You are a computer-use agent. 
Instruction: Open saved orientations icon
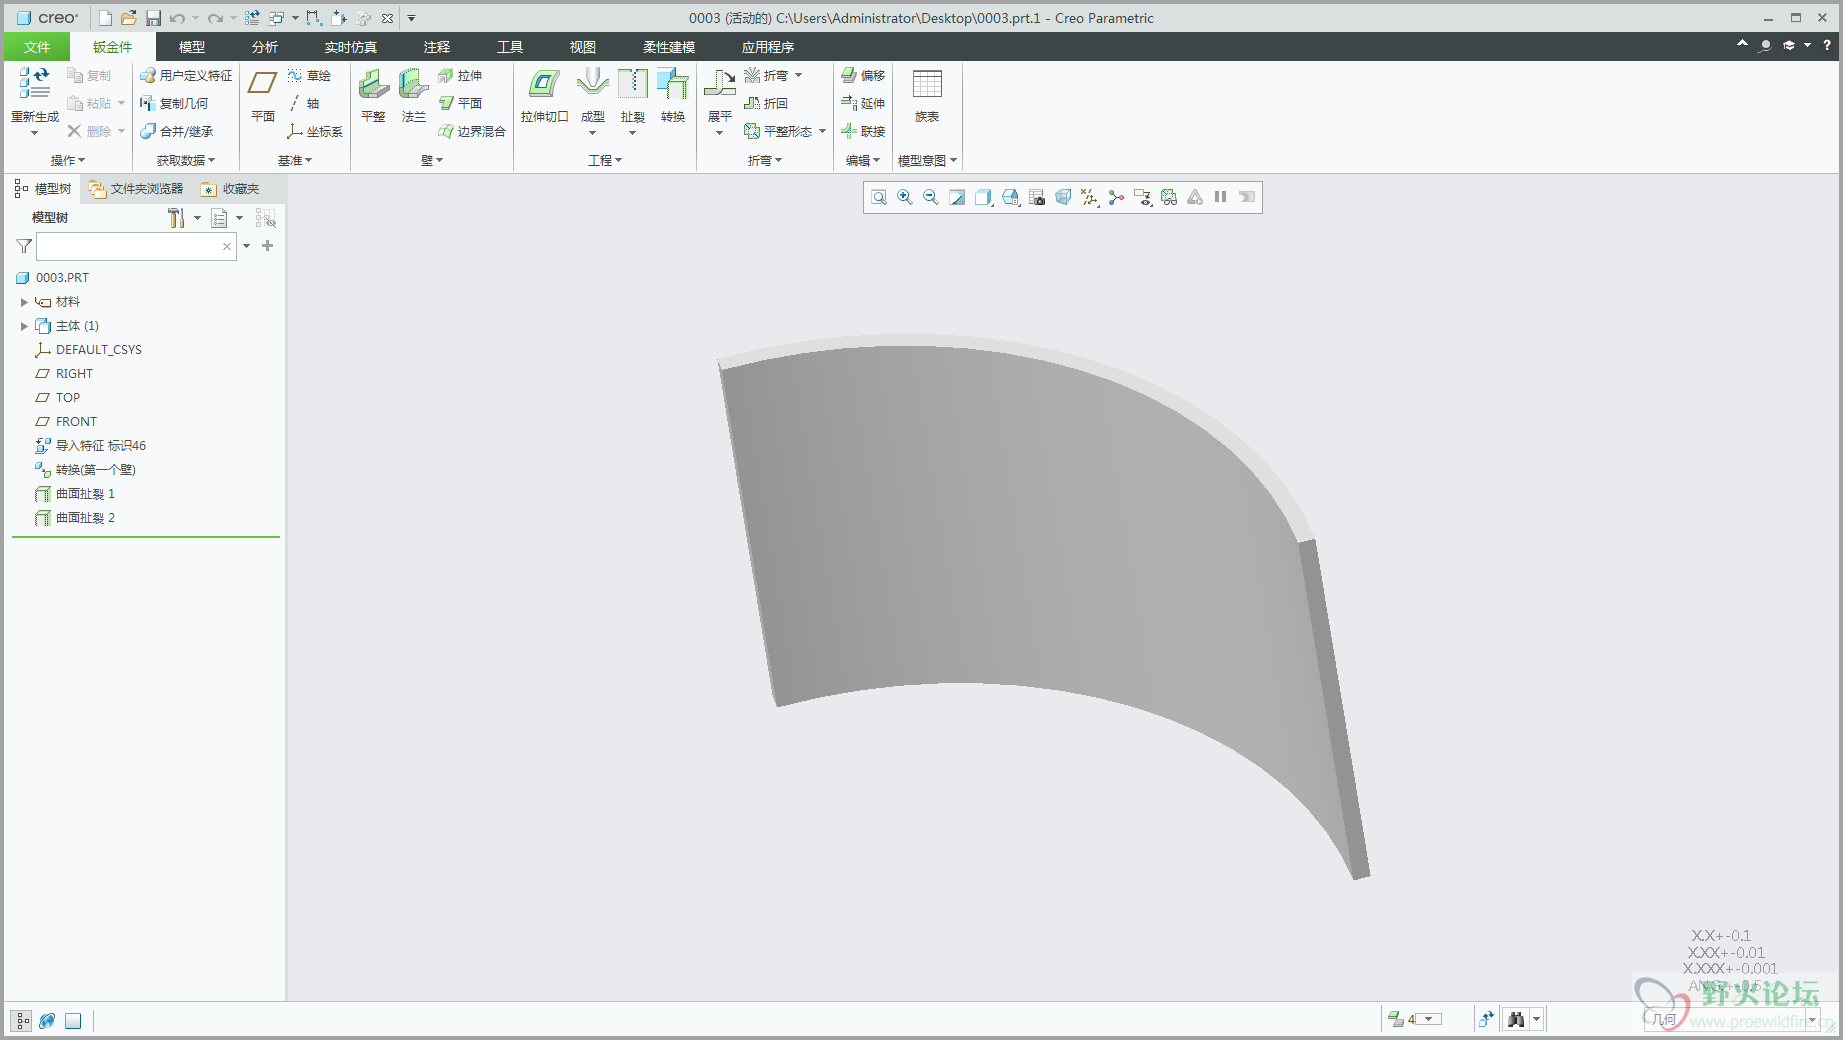(x=1011, y=197)
